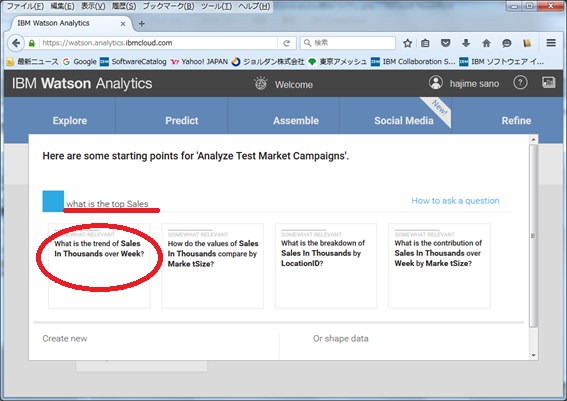Image resolution: width=567 pixels, height=401 pixels.
Task: Open the bookmarks list clipboard icon
Action: click(x=425, y=43)
